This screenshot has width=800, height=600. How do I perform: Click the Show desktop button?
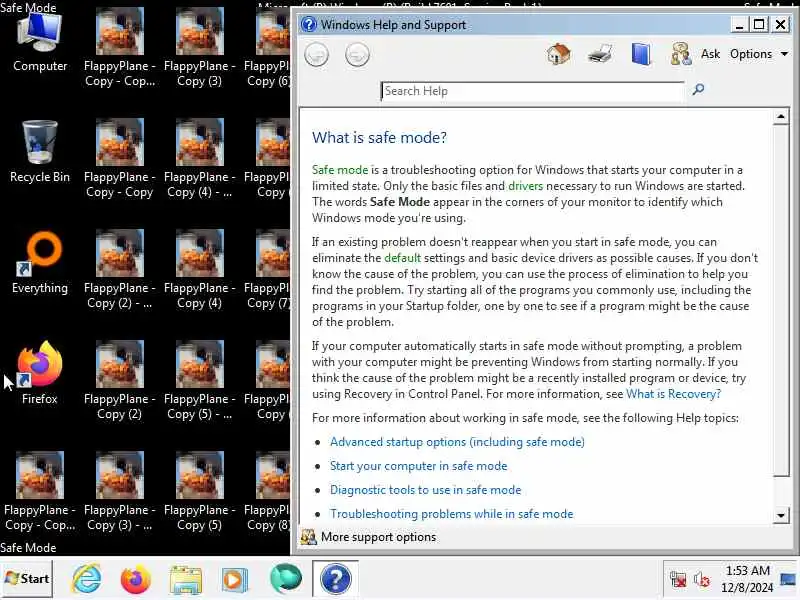point(789,579)
